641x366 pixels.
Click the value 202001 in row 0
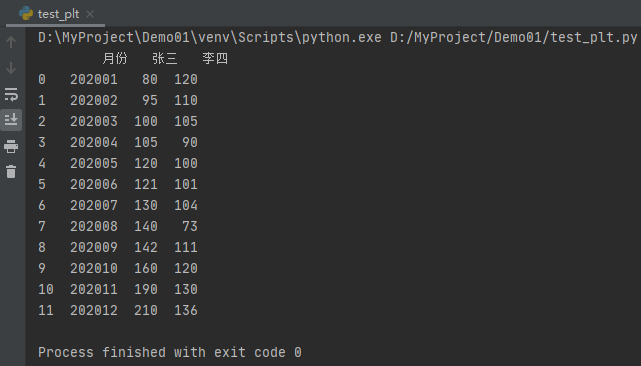tap(94, 79)
